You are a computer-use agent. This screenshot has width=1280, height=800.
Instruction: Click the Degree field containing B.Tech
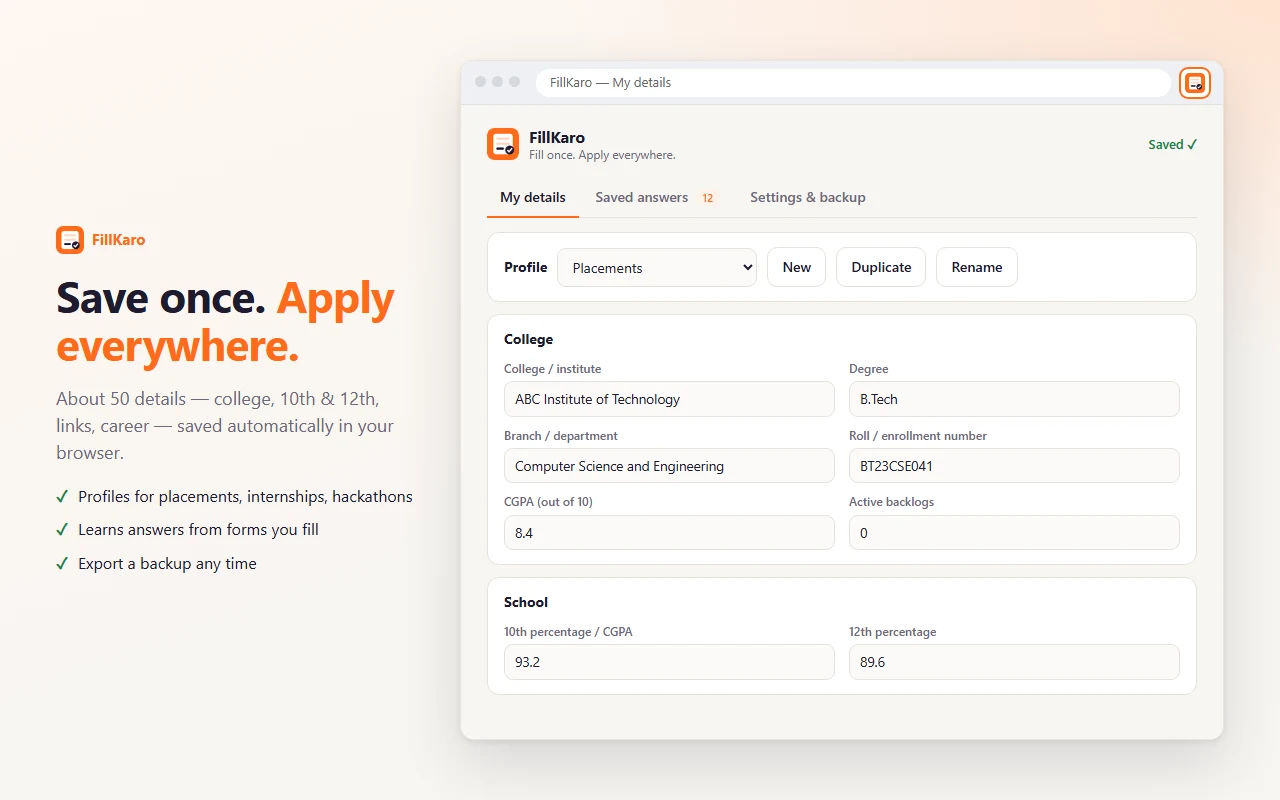(1014, 399)
